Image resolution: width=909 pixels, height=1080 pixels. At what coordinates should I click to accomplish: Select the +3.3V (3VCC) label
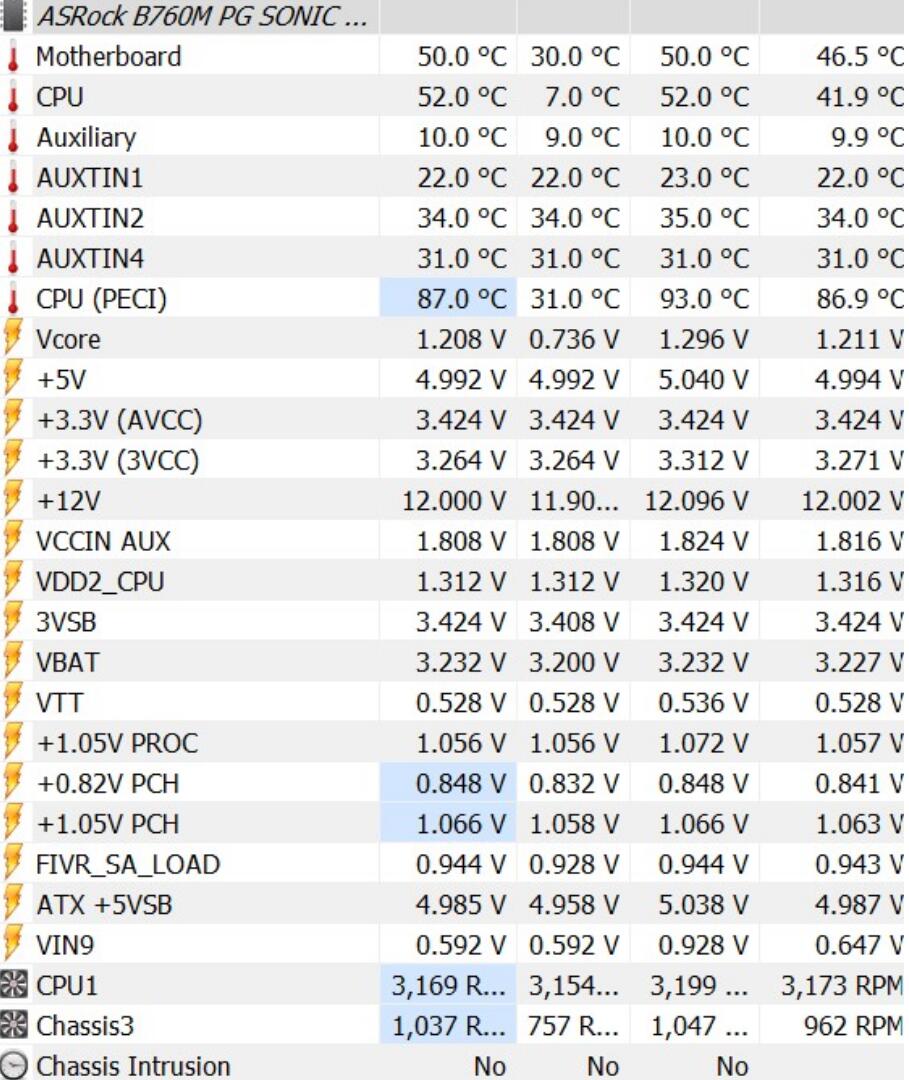click(118, 461)
